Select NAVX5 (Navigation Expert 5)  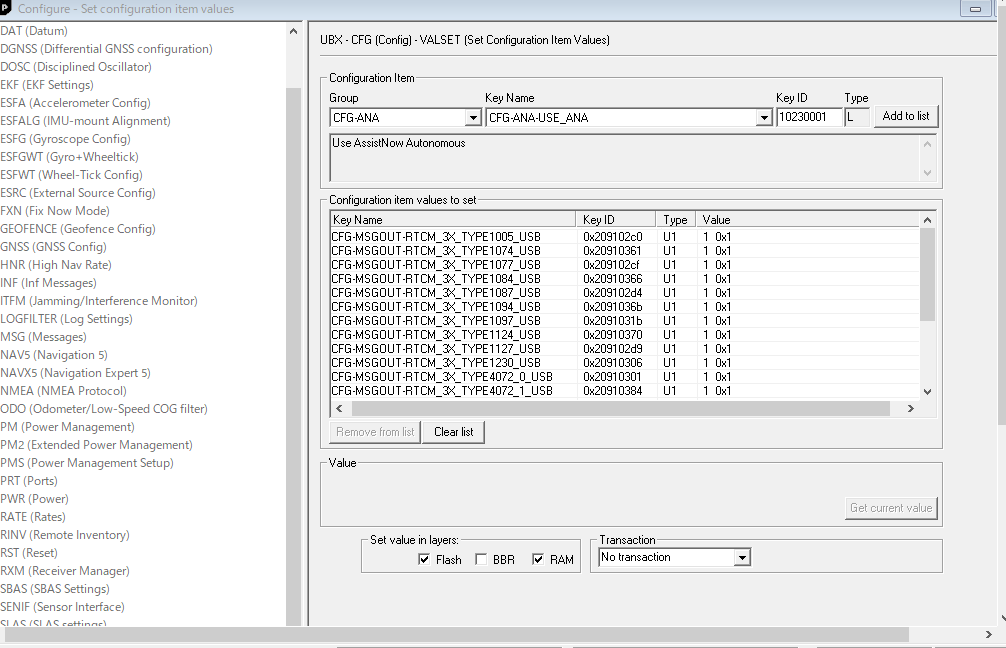tap(75, 373)
